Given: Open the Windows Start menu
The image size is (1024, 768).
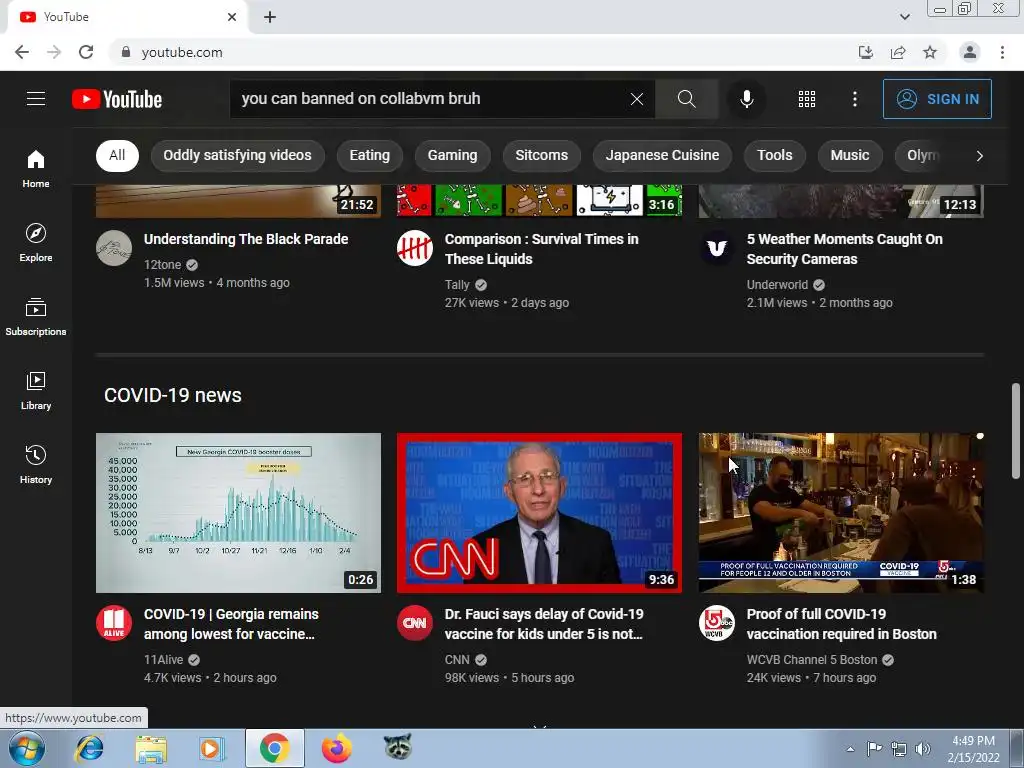Looking at the screenshot, I should (x=26, y=748).
